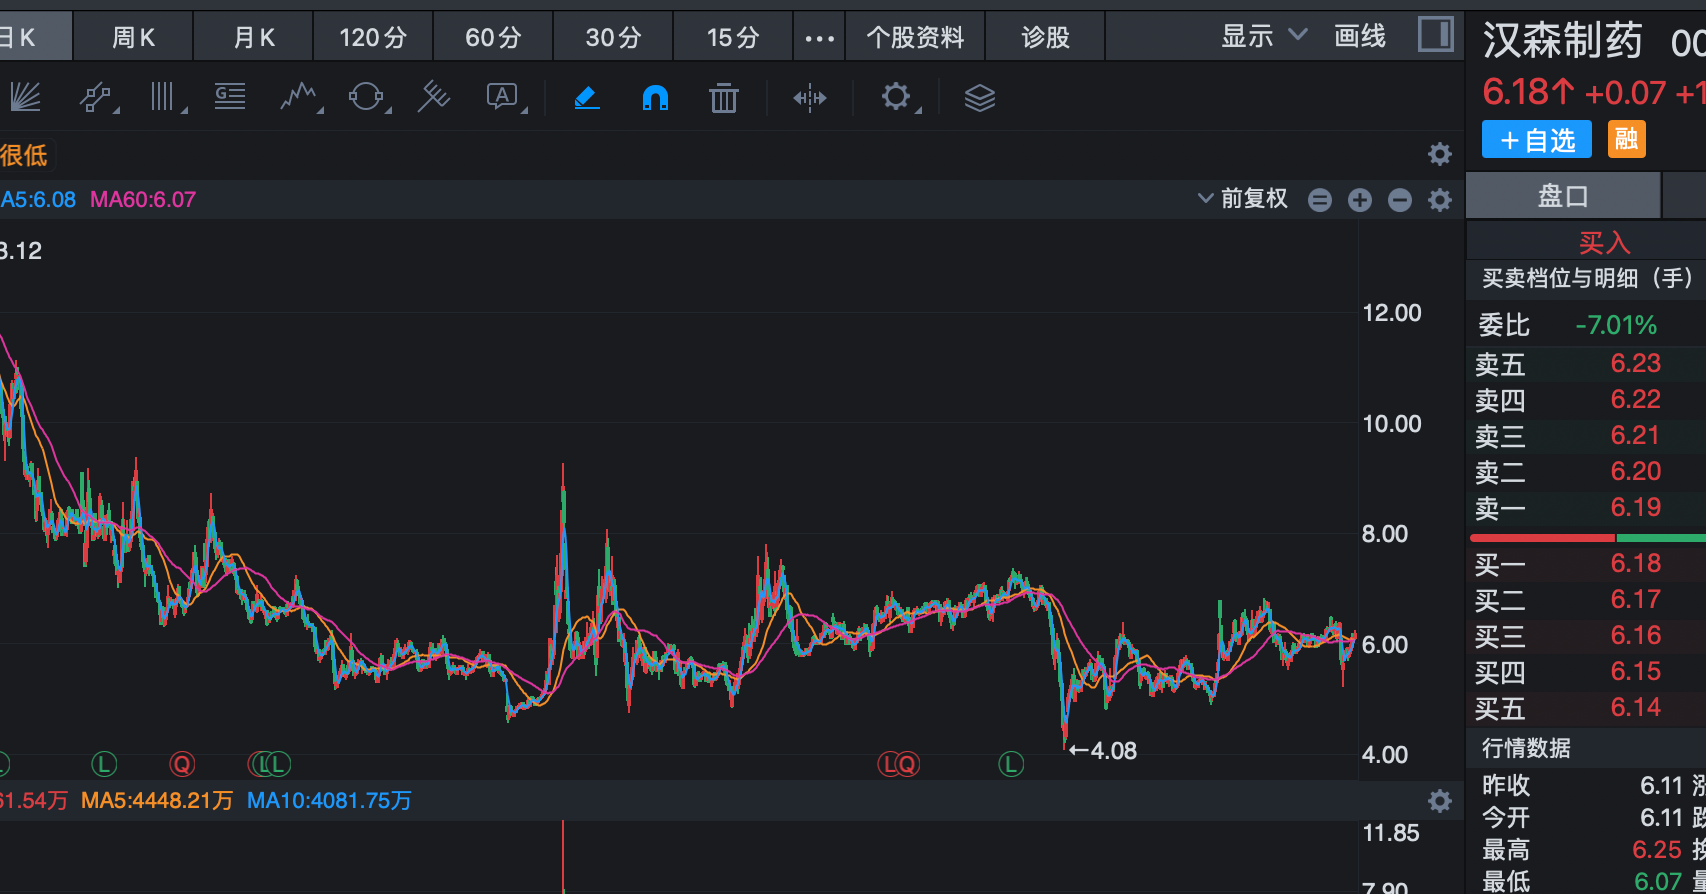
Task: Add stock with the +自选 button
Action: (x=1537, y=140)
